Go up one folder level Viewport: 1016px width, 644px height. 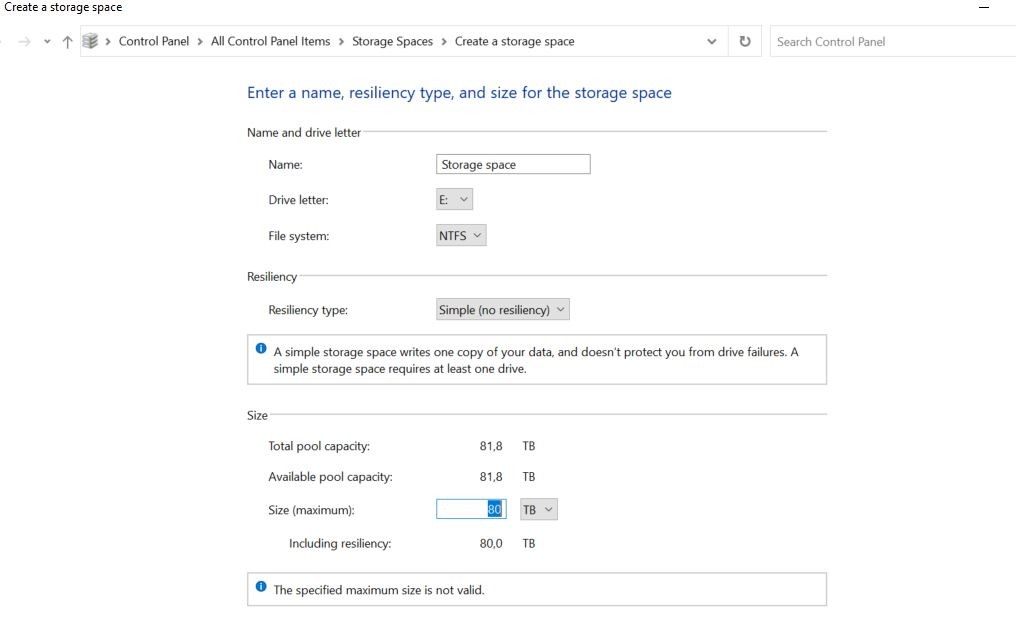pos(67,42)
